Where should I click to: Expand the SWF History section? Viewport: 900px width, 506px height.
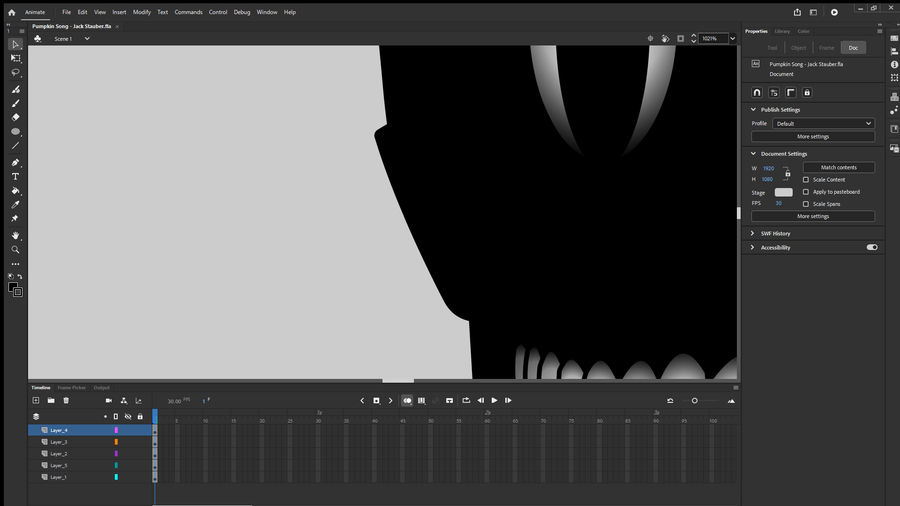tap(752, 233)
